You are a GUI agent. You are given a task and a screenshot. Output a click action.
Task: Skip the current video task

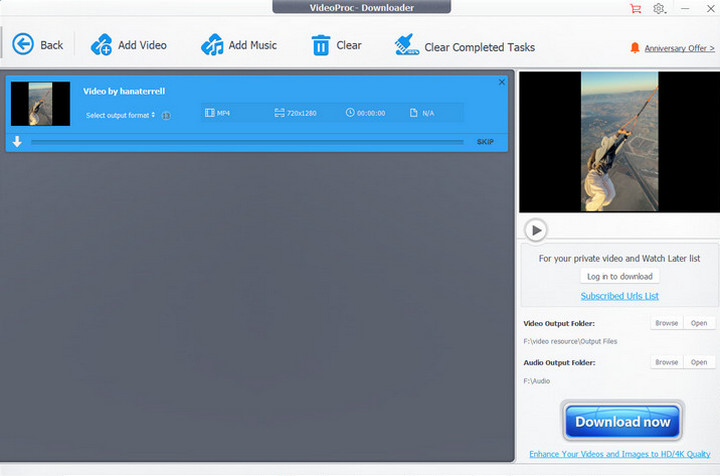coord(485,142)
